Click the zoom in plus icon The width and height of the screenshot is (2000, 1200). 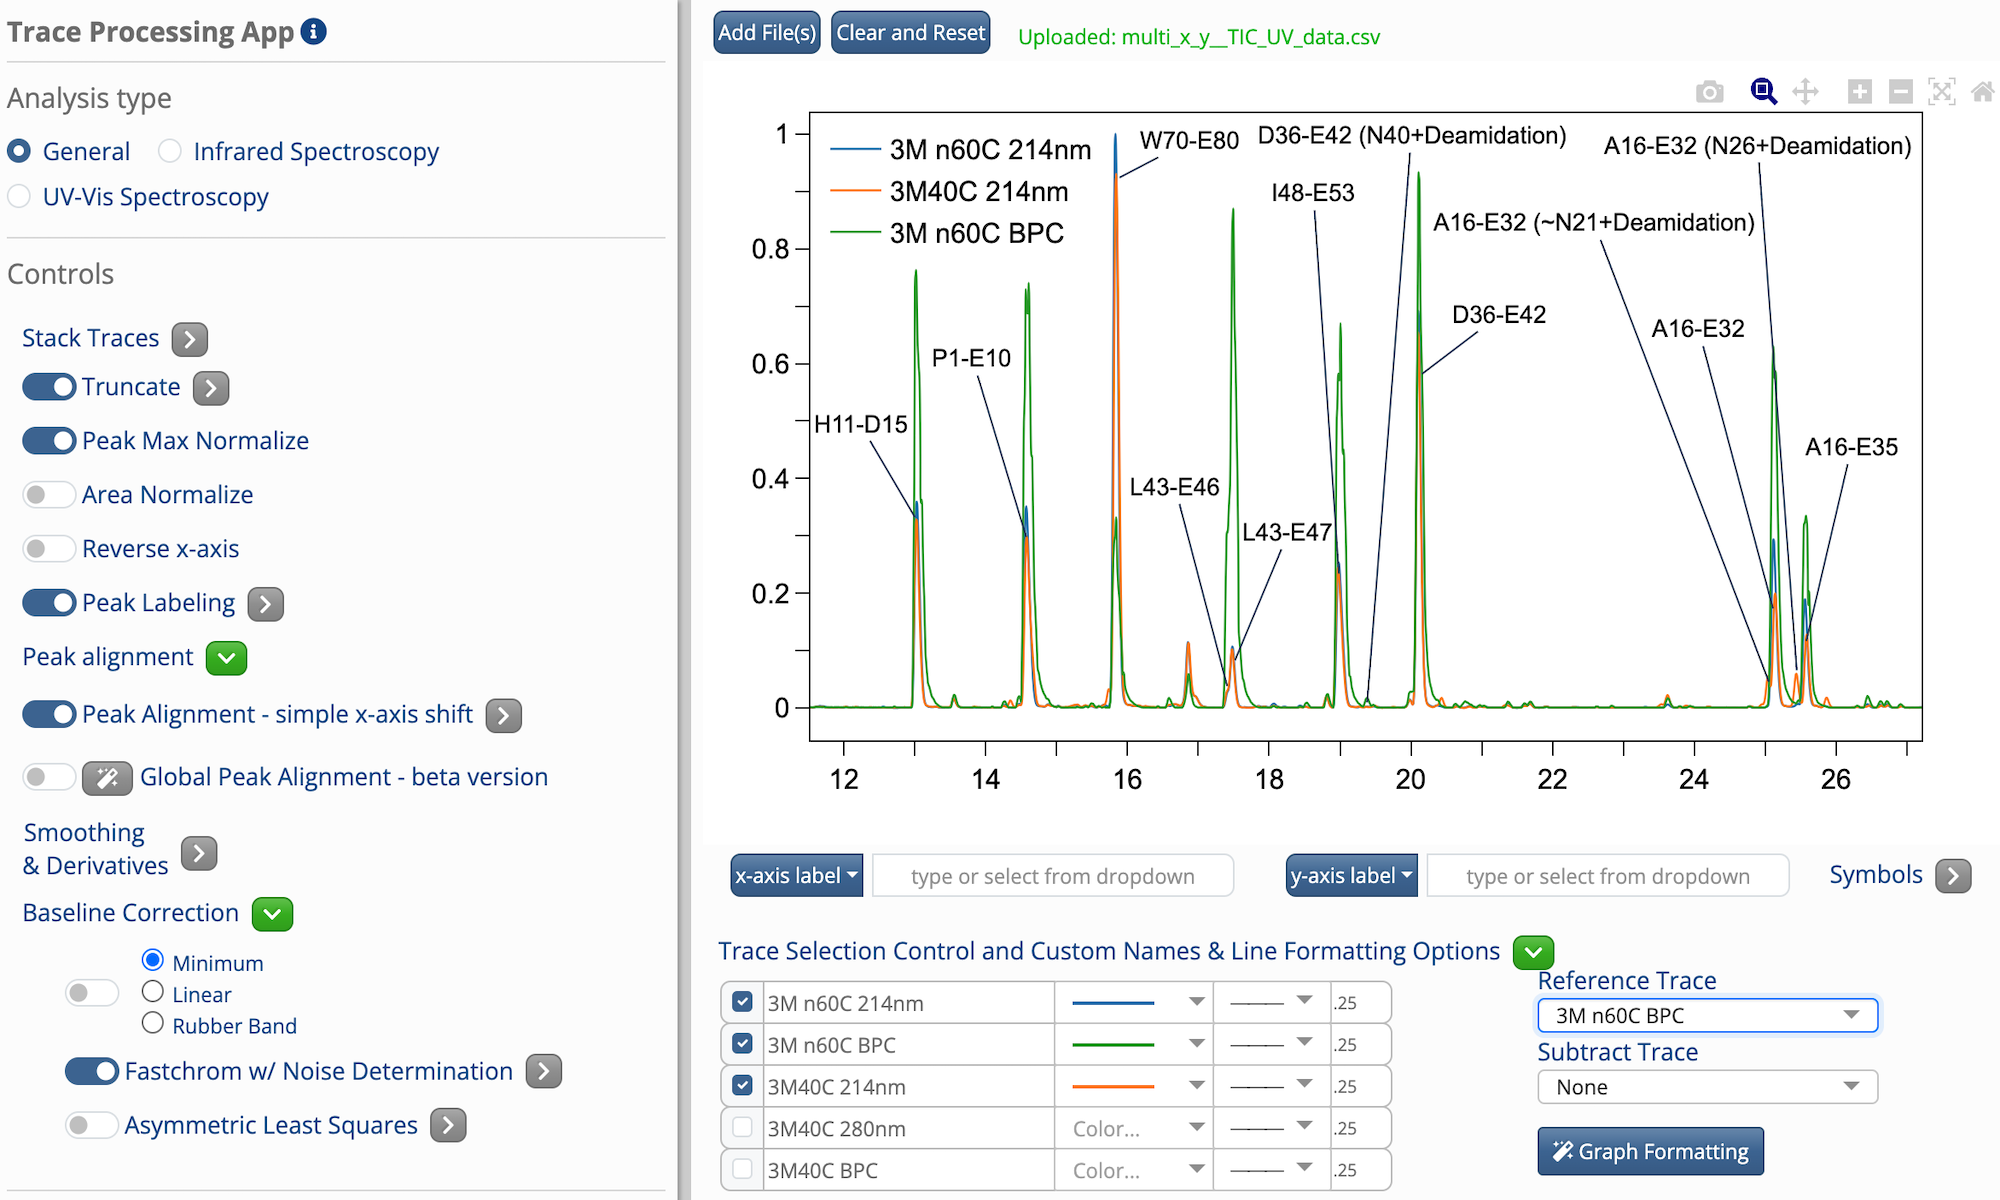(x=1859, y=93)
